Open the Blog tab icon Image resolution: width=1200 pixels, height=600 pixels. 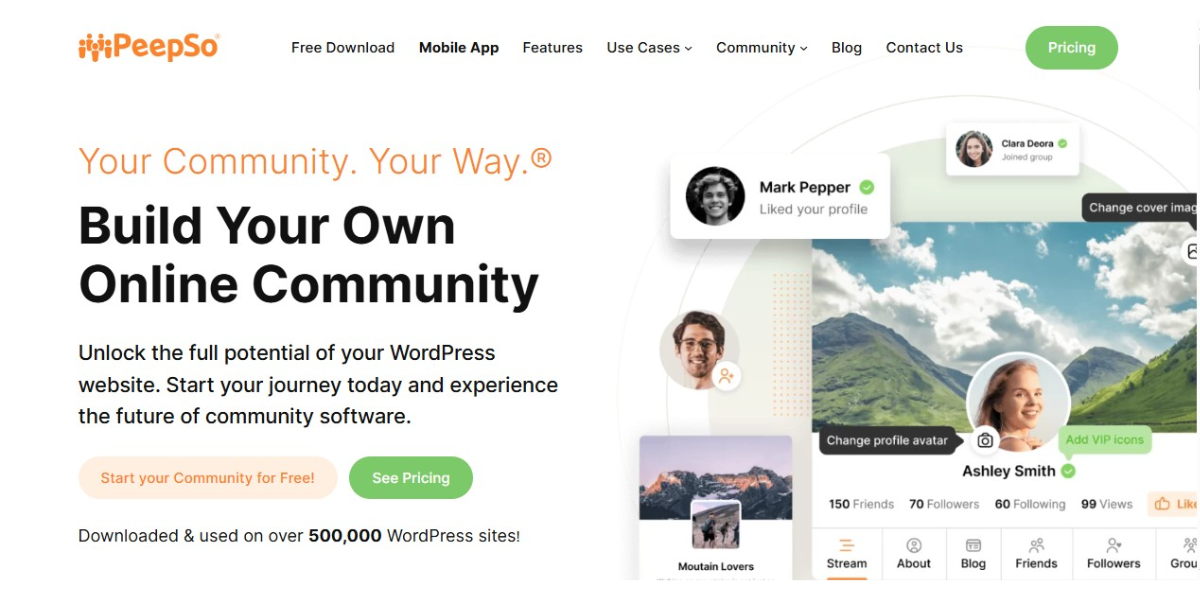(x=973, y=546)
